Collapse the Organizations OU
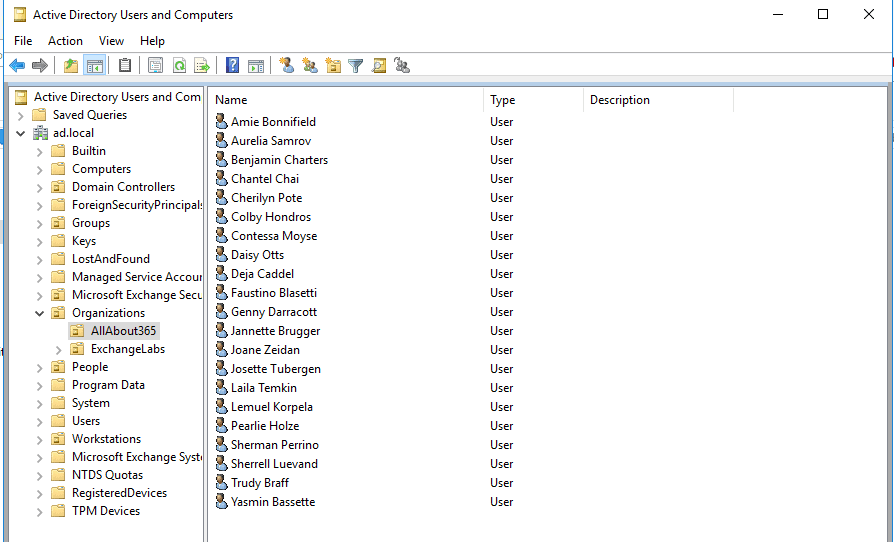The height and width of the screenshot is (542, 894). (39, 313)
